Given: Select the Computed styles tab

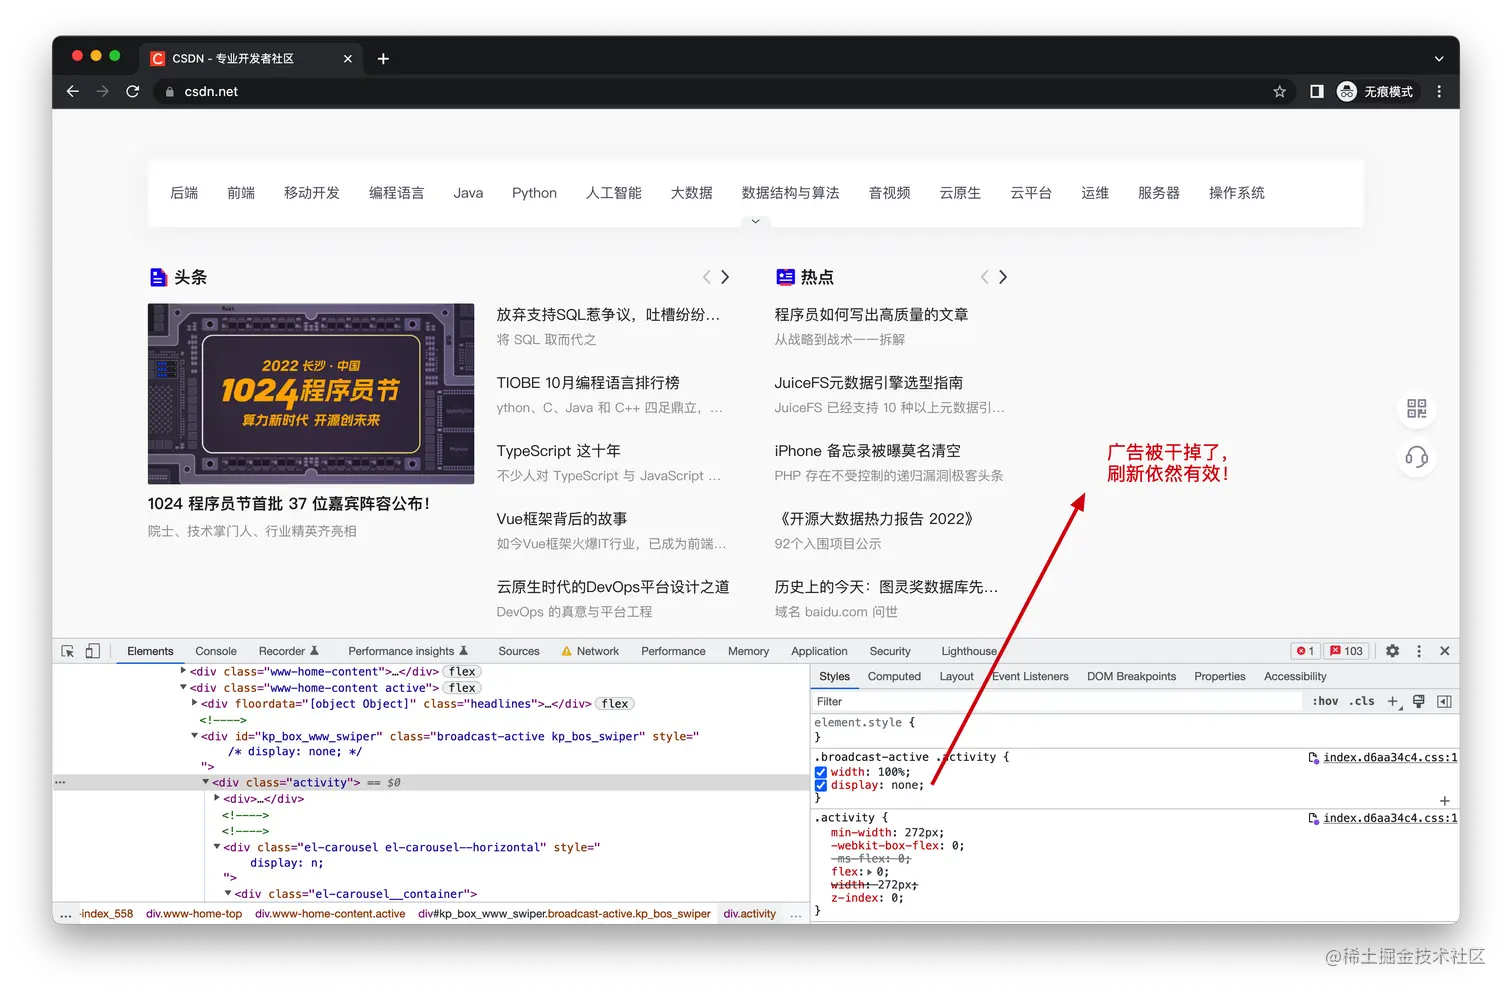Looking at the screenshot, I should [x=894, y=677].
